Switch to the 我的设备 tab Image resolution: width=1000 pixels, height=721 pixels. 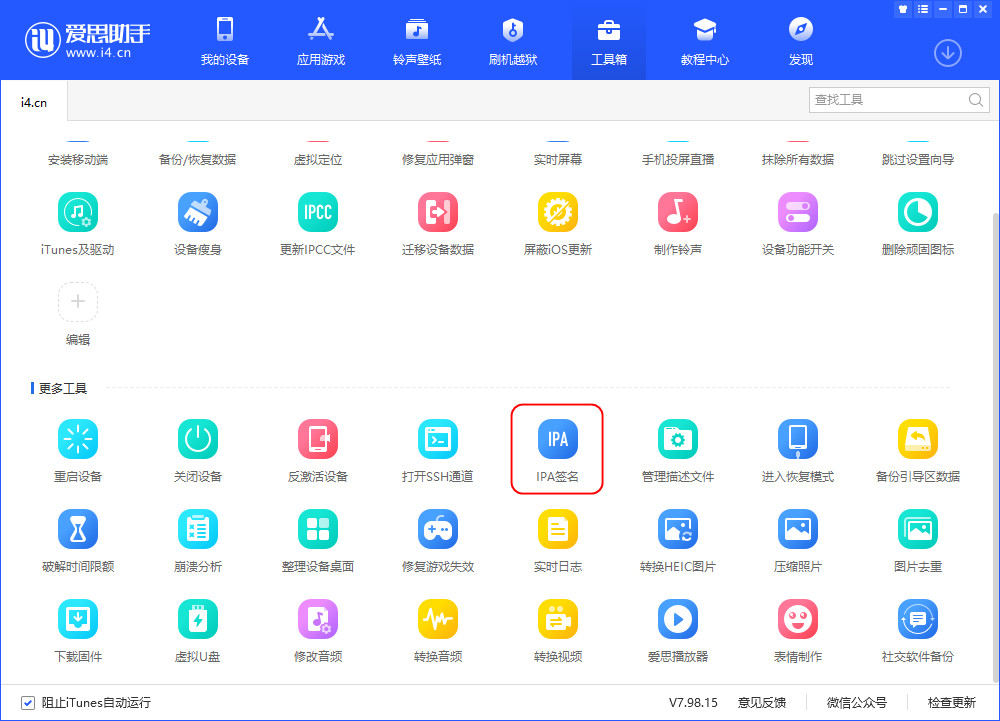click(x=224, y=40)
